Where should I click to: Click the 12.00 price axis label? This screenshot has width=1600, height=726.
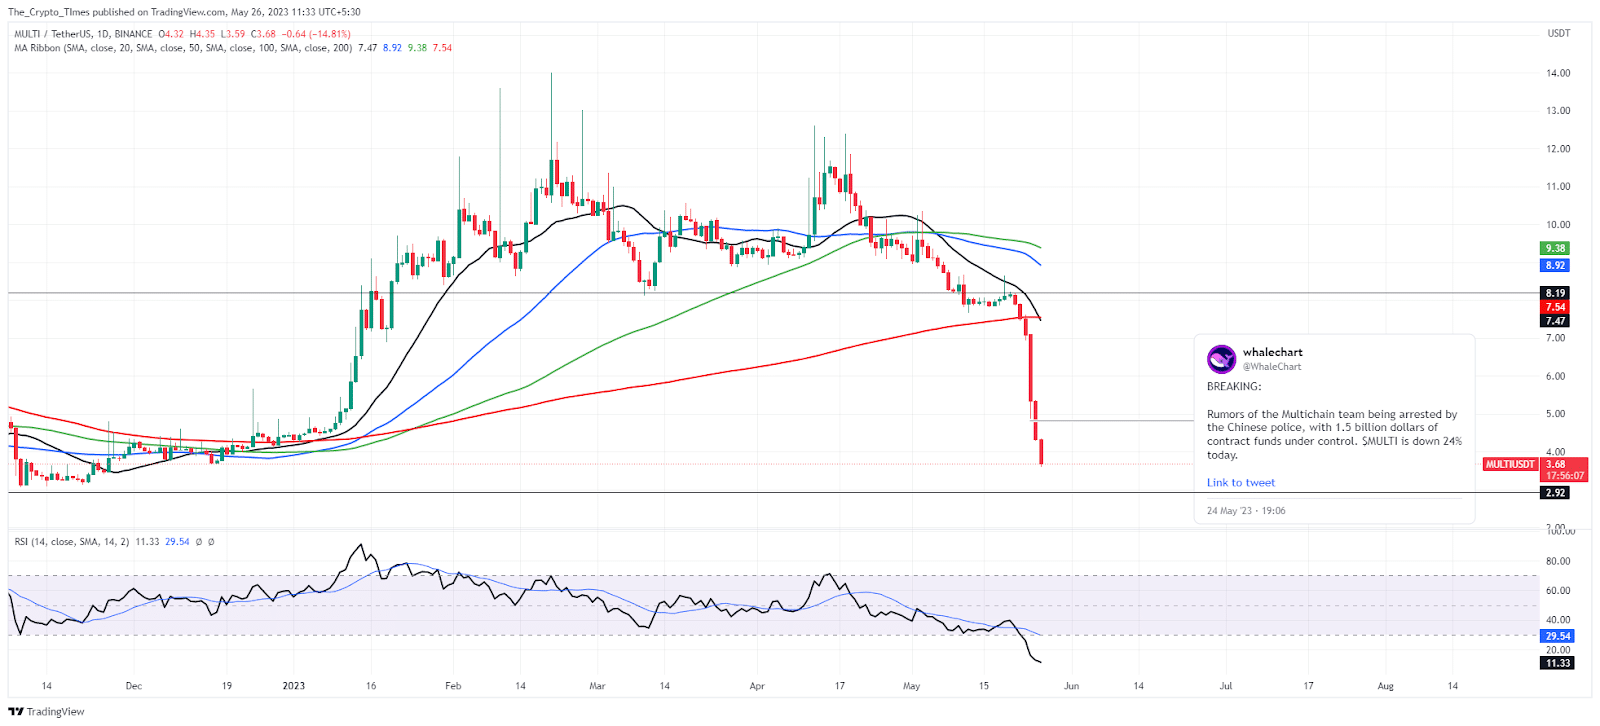pos(1558,149)
